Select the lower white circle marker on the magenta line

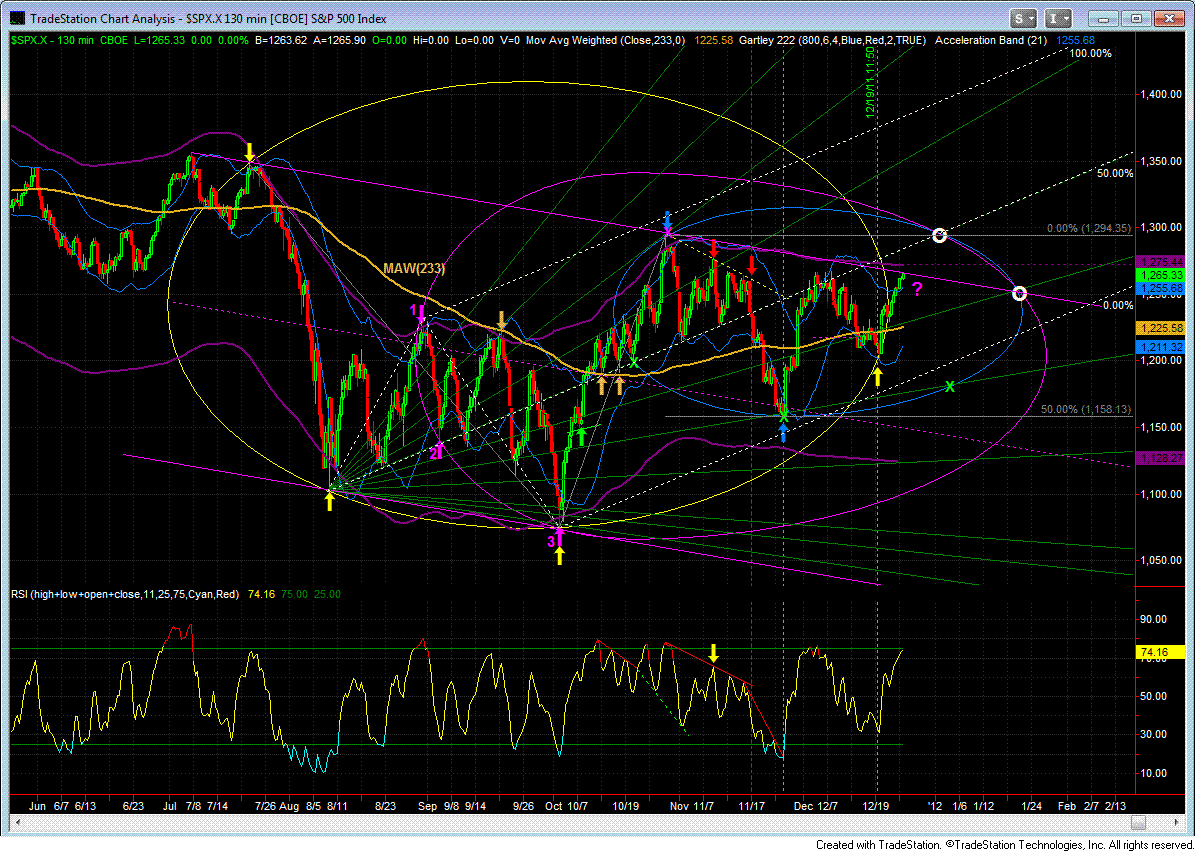(1019, 293)
